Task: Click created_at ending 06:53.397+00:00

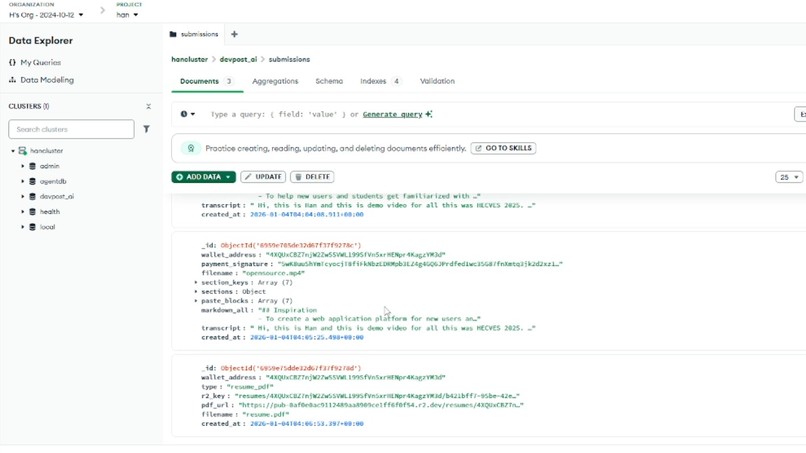Action: (307, 424)
